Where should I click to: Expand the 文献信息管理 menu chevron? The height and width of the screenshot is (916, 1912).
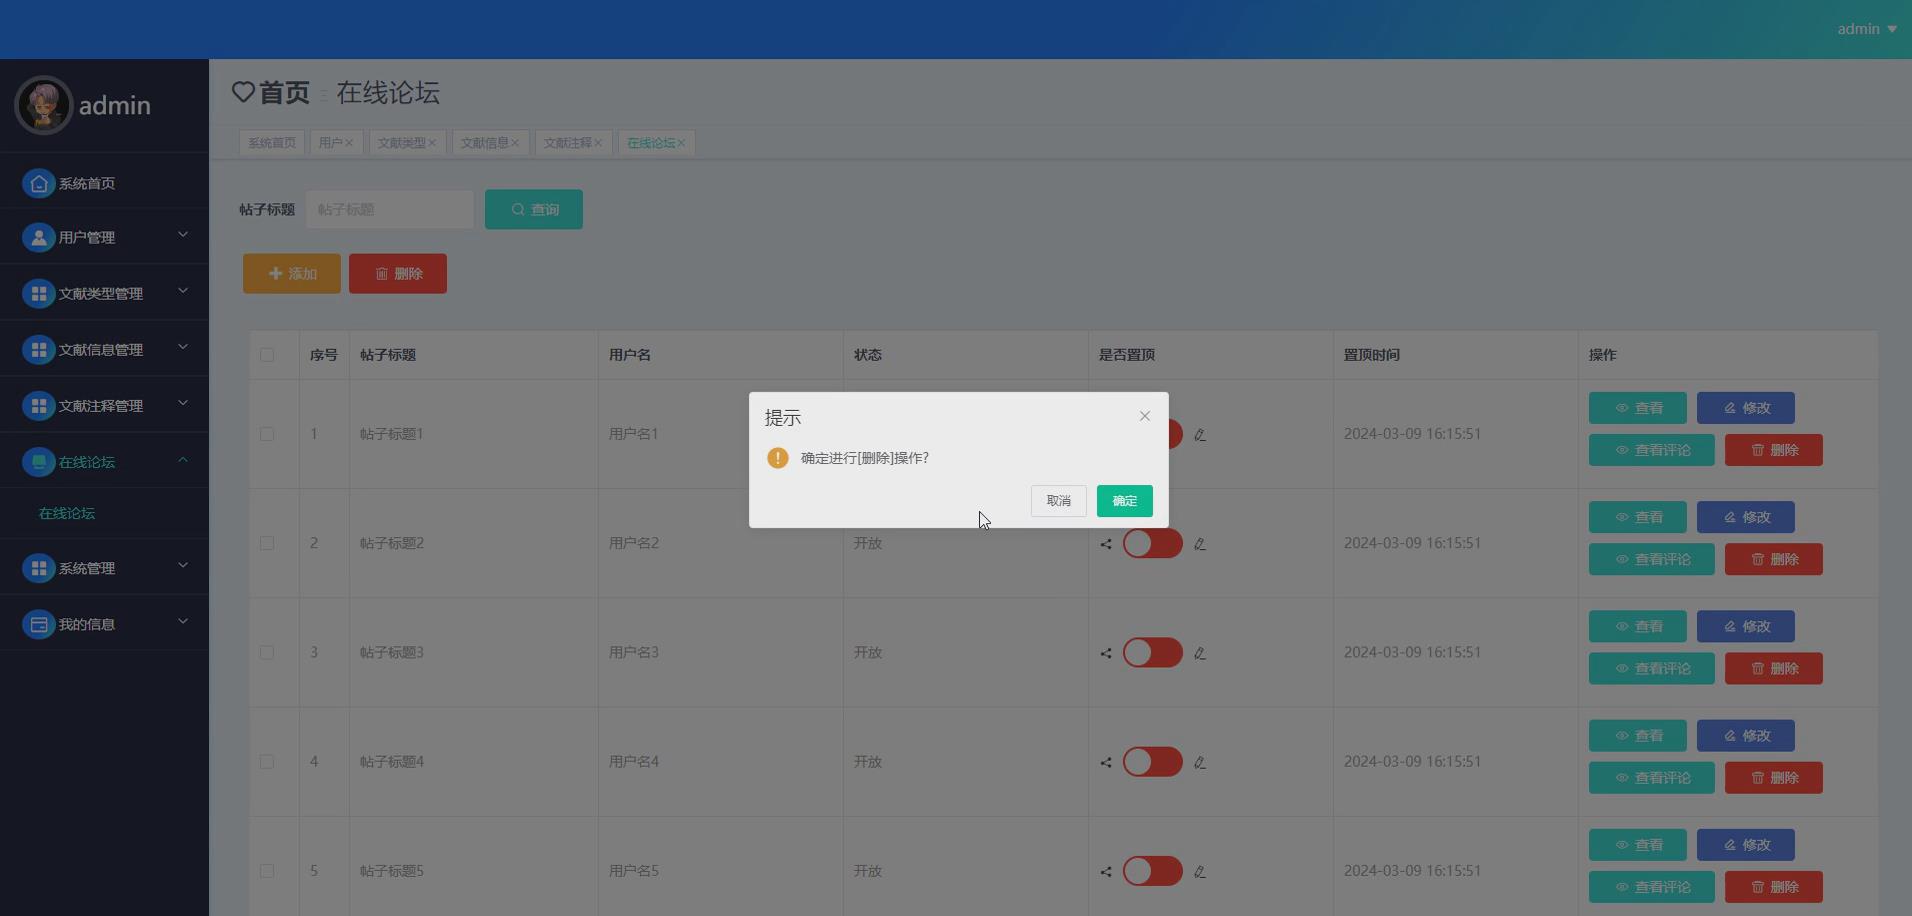click(183, 346)
